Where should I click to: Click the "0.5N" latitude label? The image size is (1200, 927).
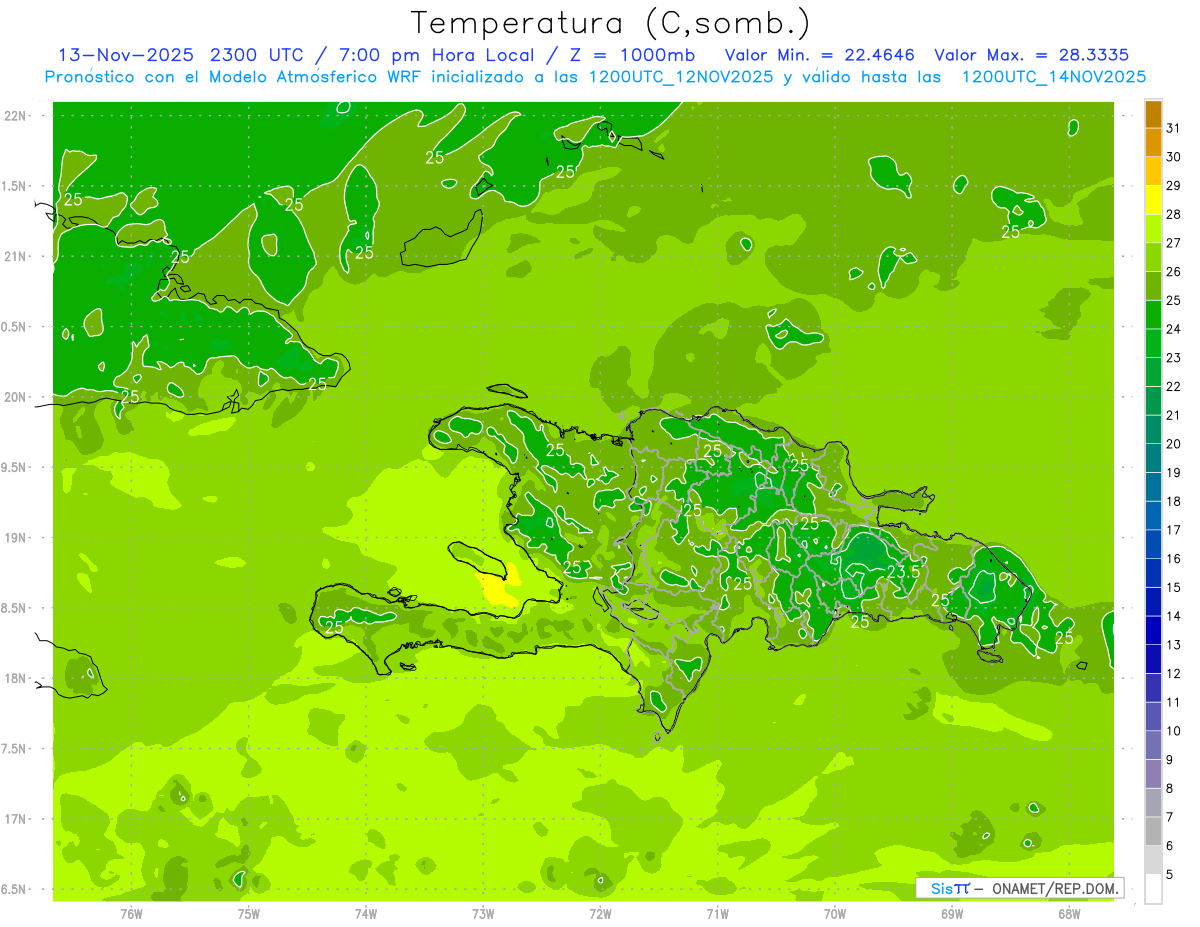pyautogui.click(x=12, y=327)
